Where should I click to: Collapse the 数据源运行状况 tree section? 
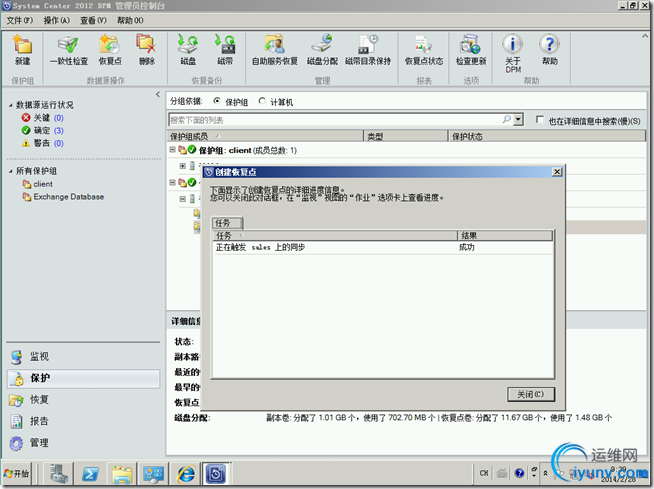coord(10,105)
